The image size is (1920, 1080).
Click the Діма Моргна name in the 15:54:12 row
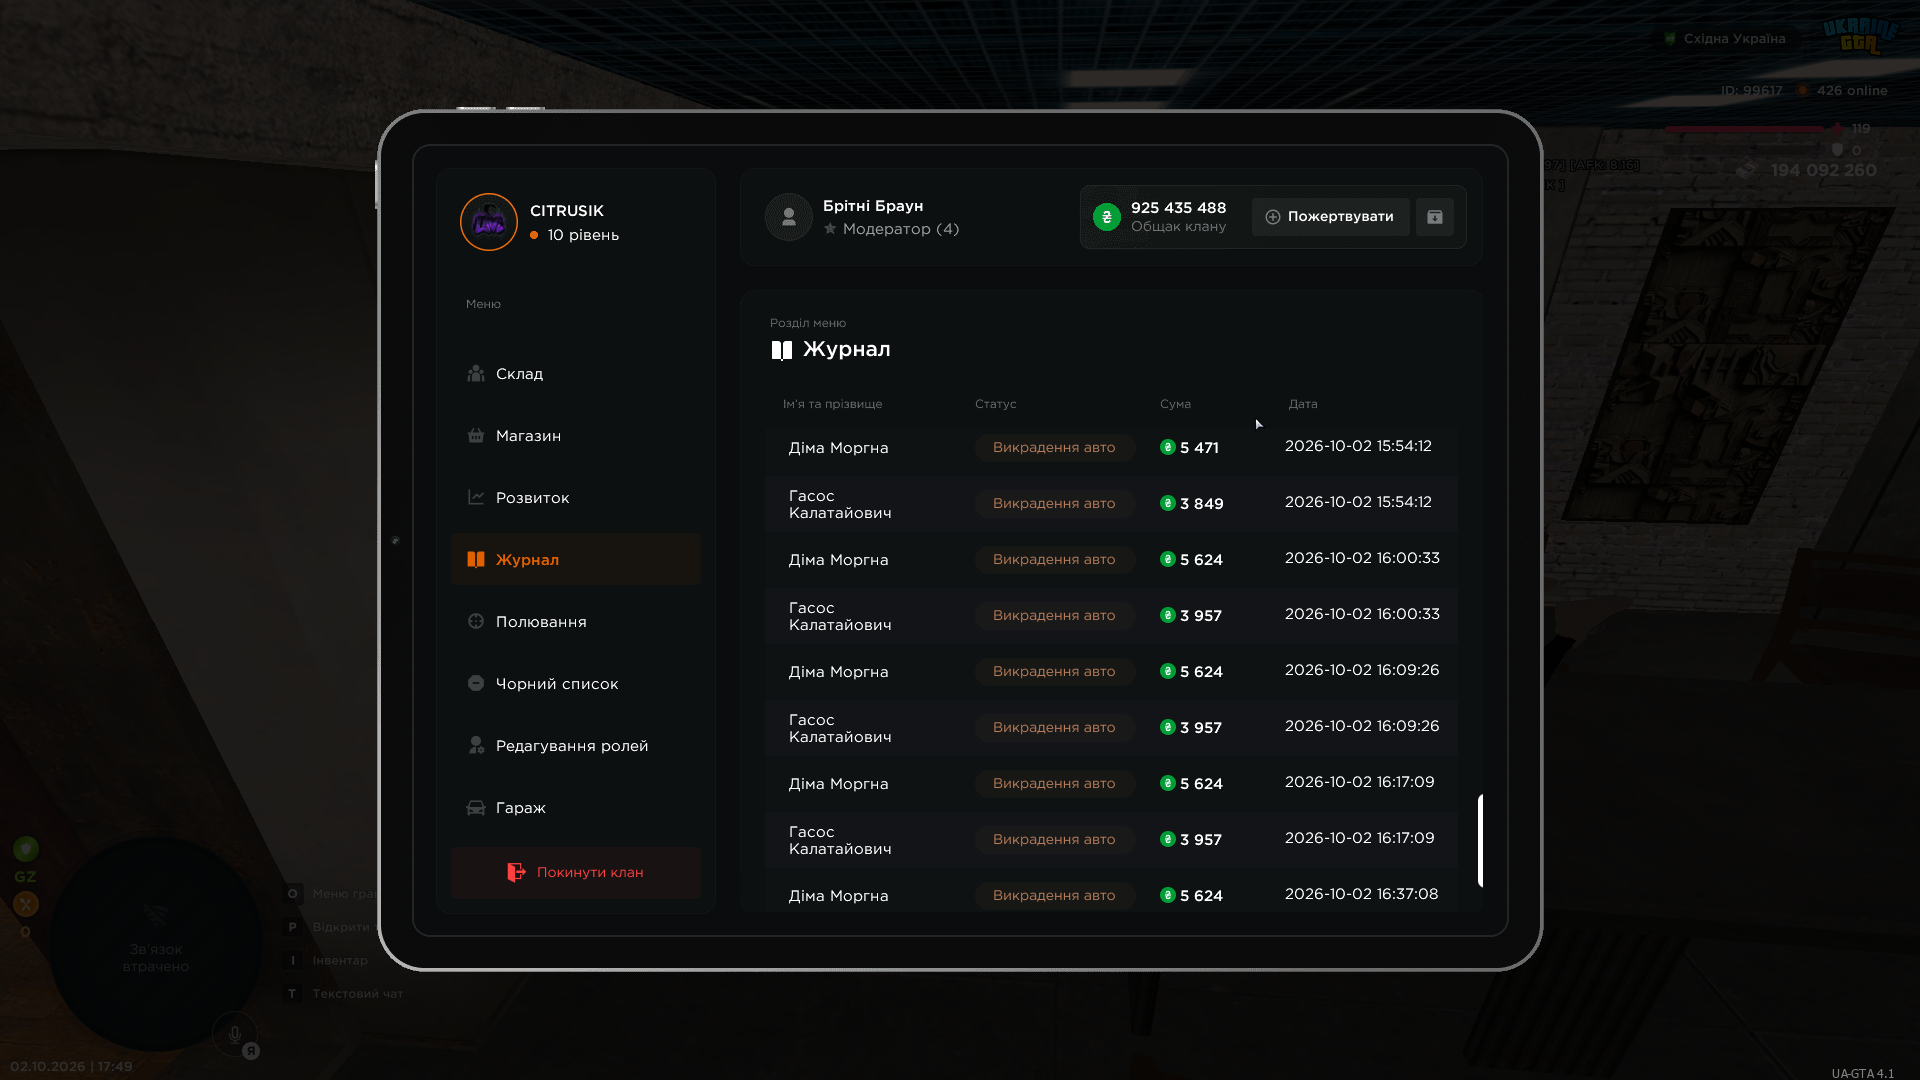click(838, 448)
